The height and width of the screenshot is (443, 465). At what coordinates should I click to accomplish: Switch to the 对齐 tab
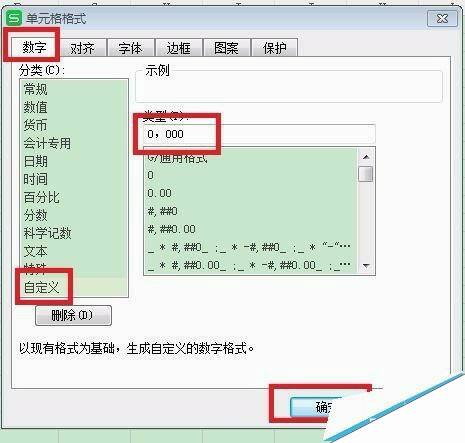(x=82, y=48)
